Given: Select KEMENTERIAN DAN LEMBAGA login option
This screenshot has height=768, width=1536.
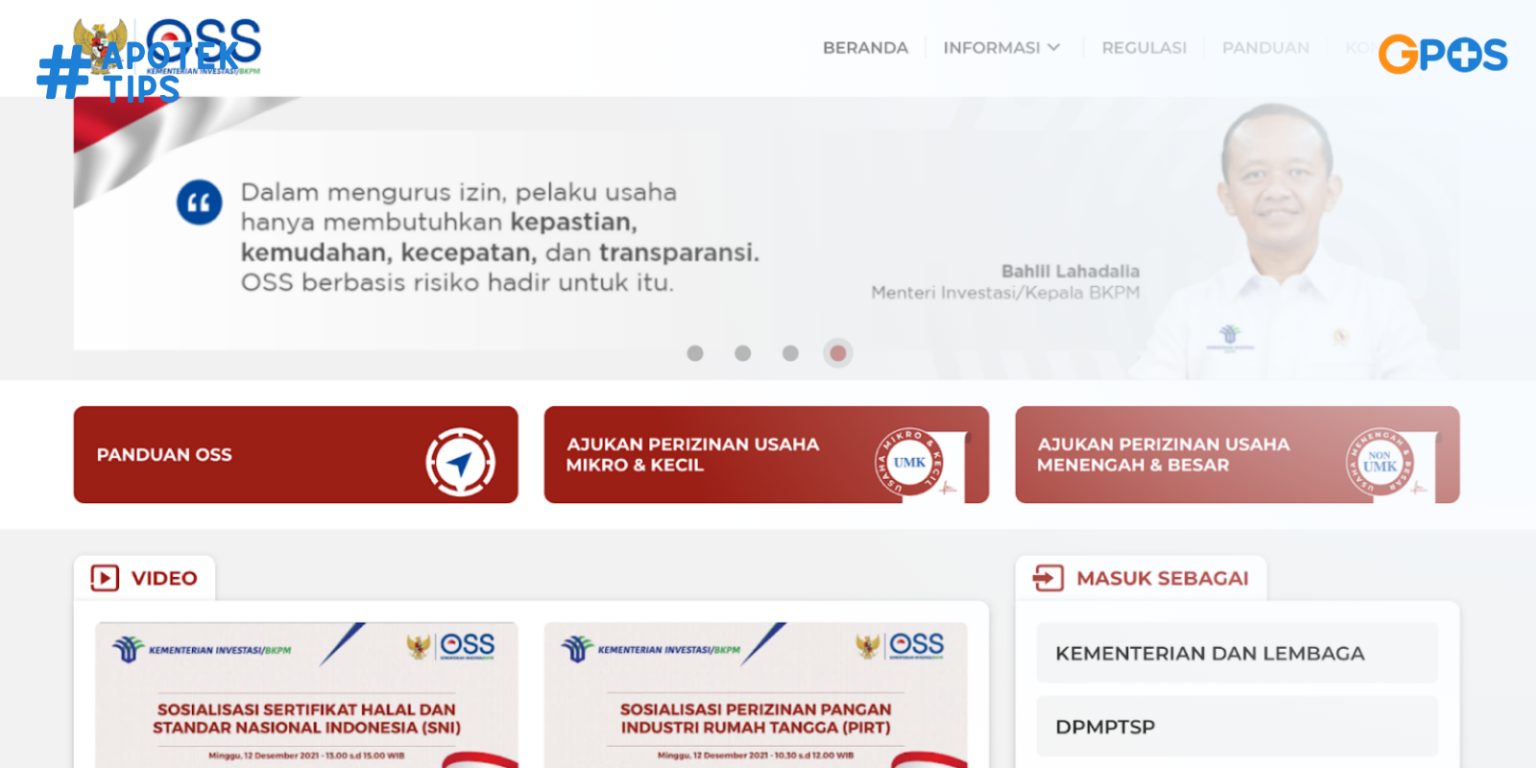Looking at the screenshot, I should coord(1237,652).
